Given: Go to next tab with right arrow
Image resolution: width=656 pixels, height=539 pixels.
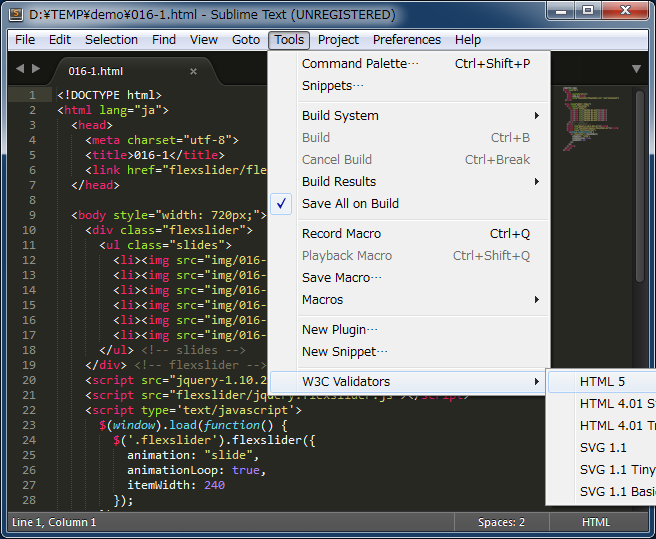Looking at the screenshot, I should pyautogui.click(x=36, y=69).
